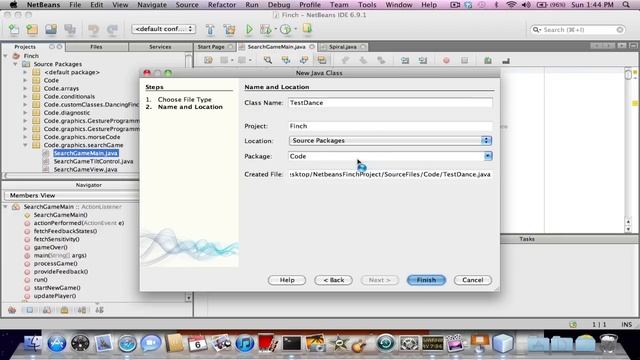Image resolution: width=640 pixels, height=360 pixels.
Task: Open the Package combo box arrow
Action: click(x=488, y=156)
